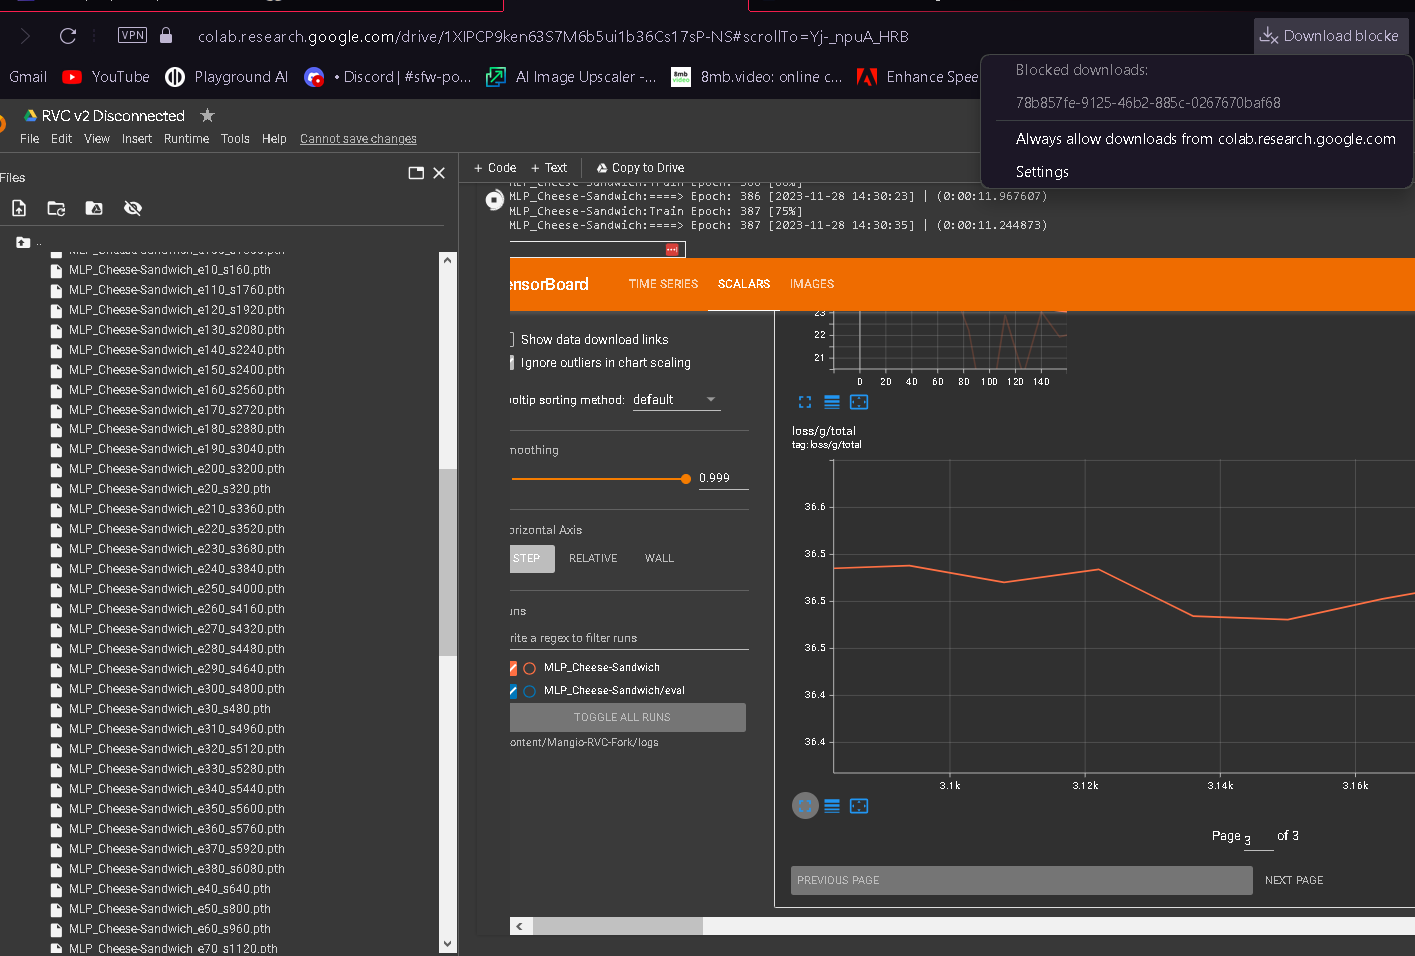This screenshot has width=1415, height=956.
Task: Fit domain icon below loss/g/total chart
Action: click(859, 806)
